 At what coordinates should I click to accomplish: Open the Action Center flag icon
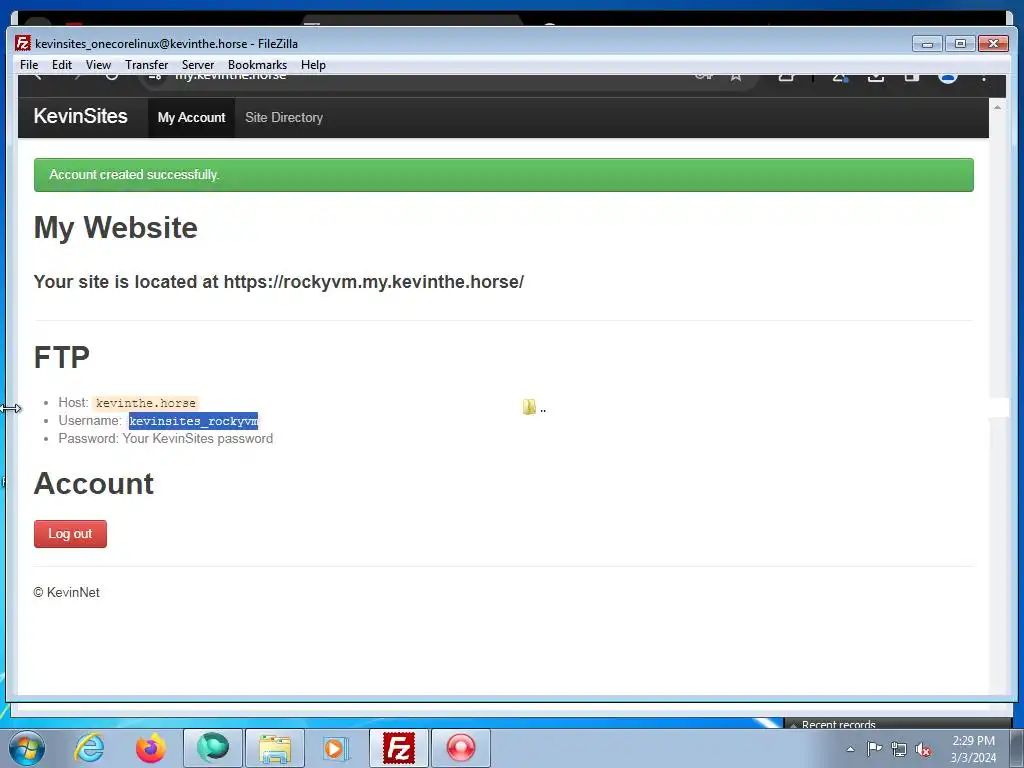click(x=874, y=749)
